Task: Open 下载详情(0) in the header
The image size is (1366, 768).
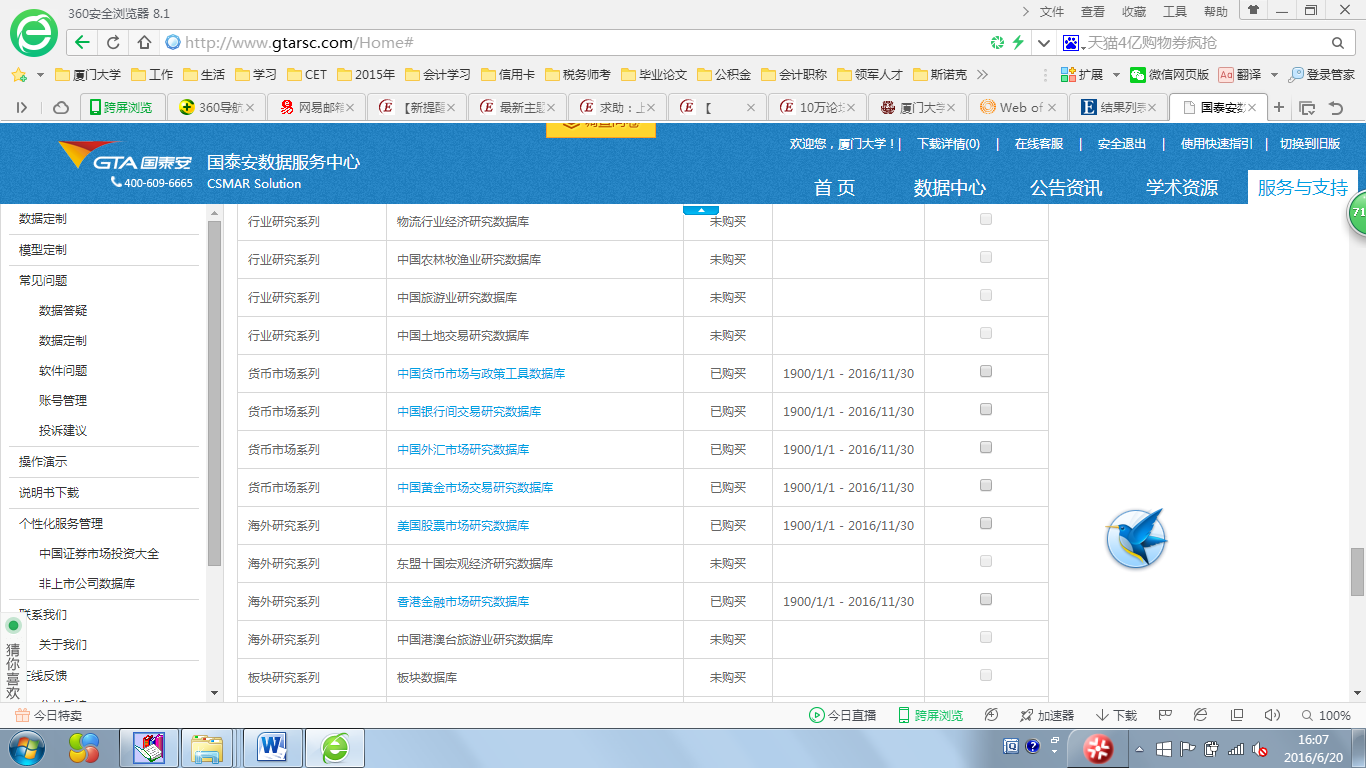Action: click(949, 144)
